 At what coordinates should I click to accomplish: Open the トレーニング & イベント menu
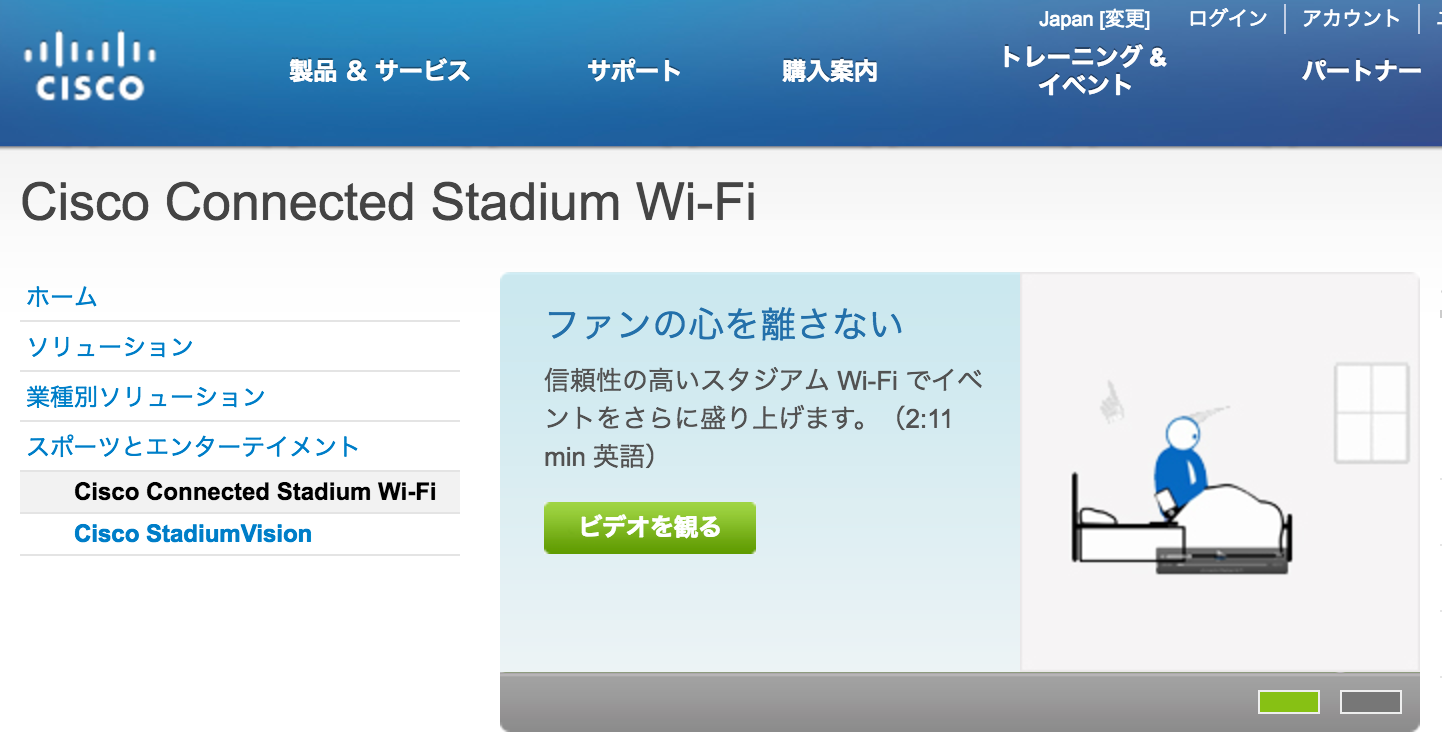coord(1085,70)
